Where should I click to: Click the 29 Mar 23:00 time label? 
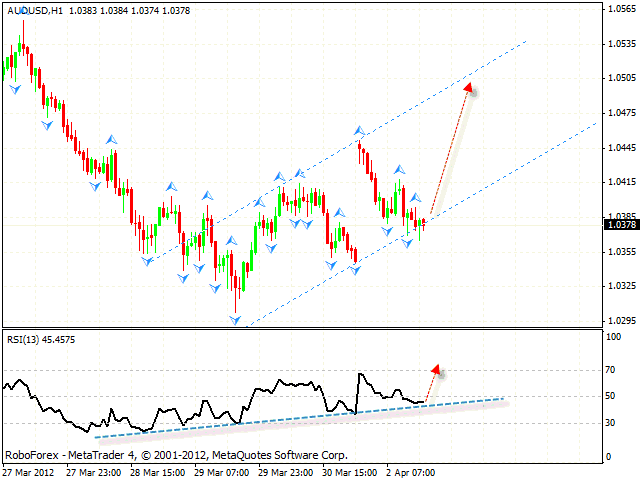tap(286, 473)
